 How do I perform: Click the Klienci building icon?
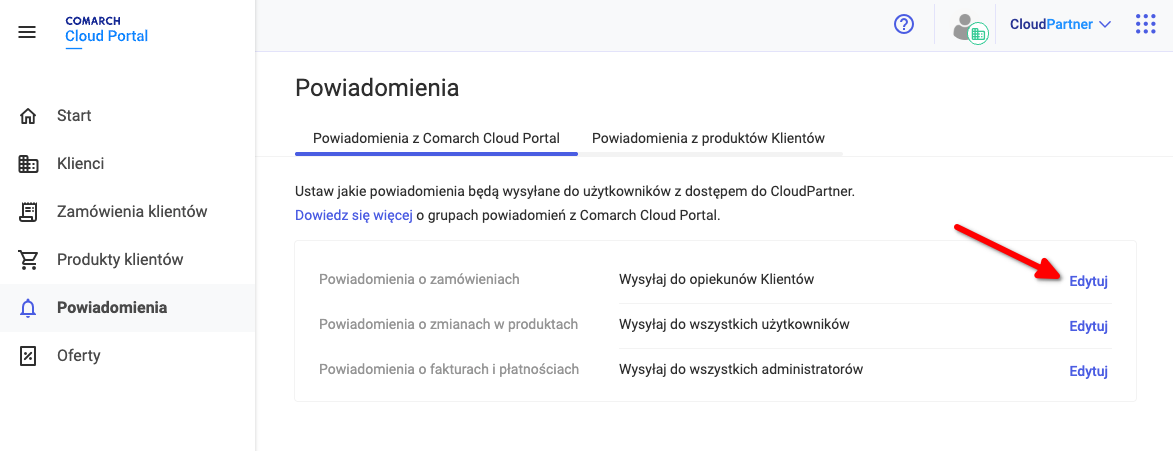(28, 164)
